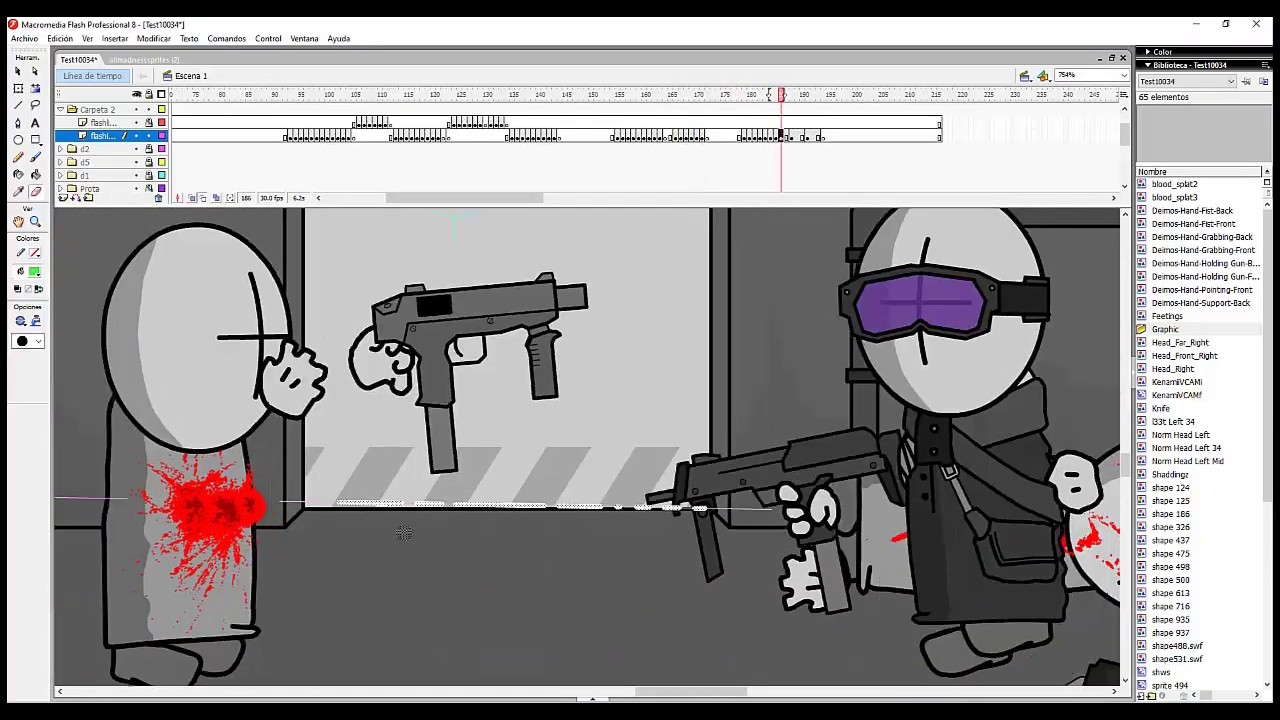Click the insert layer icon
Image resolution: width=1280 pixels, height=720 pixels.
[x=62, y=198]
